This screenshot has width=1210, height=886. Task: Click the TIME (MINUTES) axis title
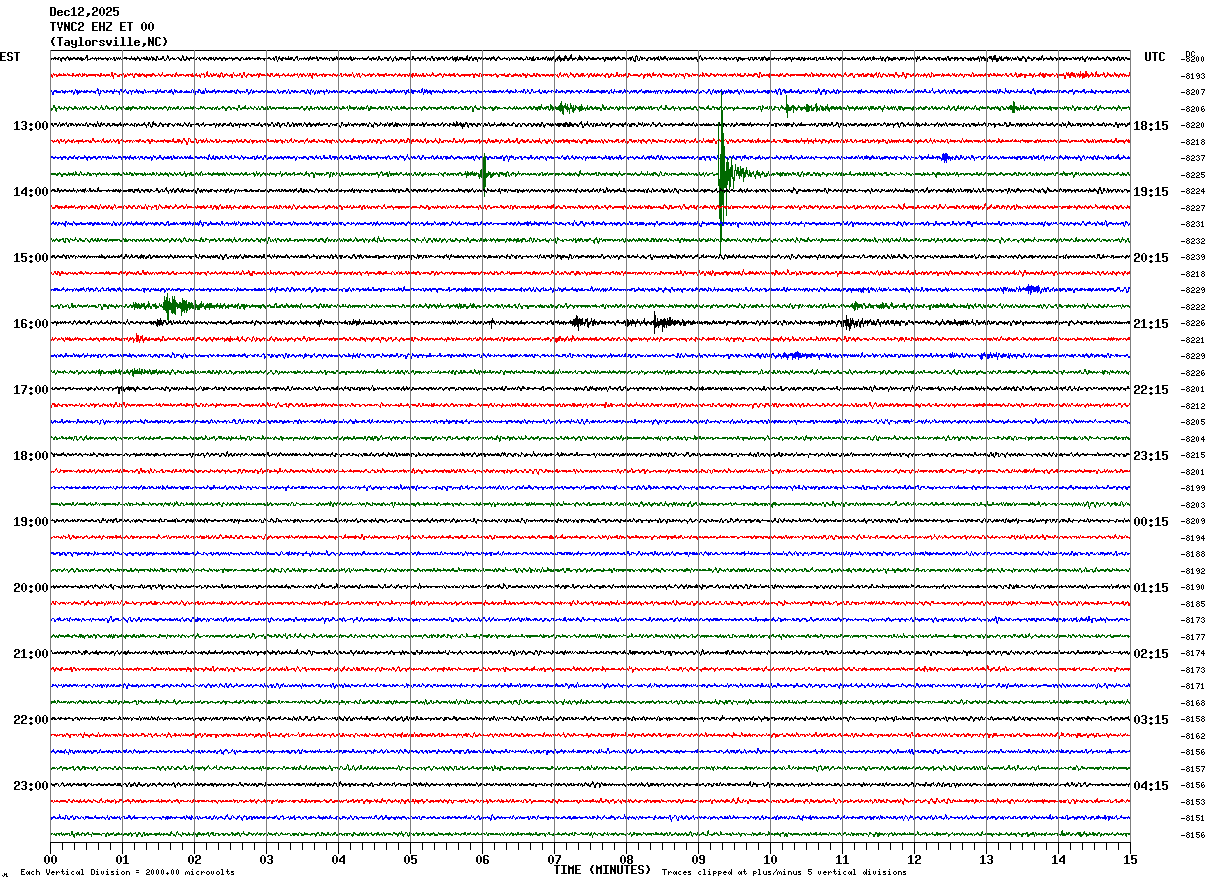point(602,870)
